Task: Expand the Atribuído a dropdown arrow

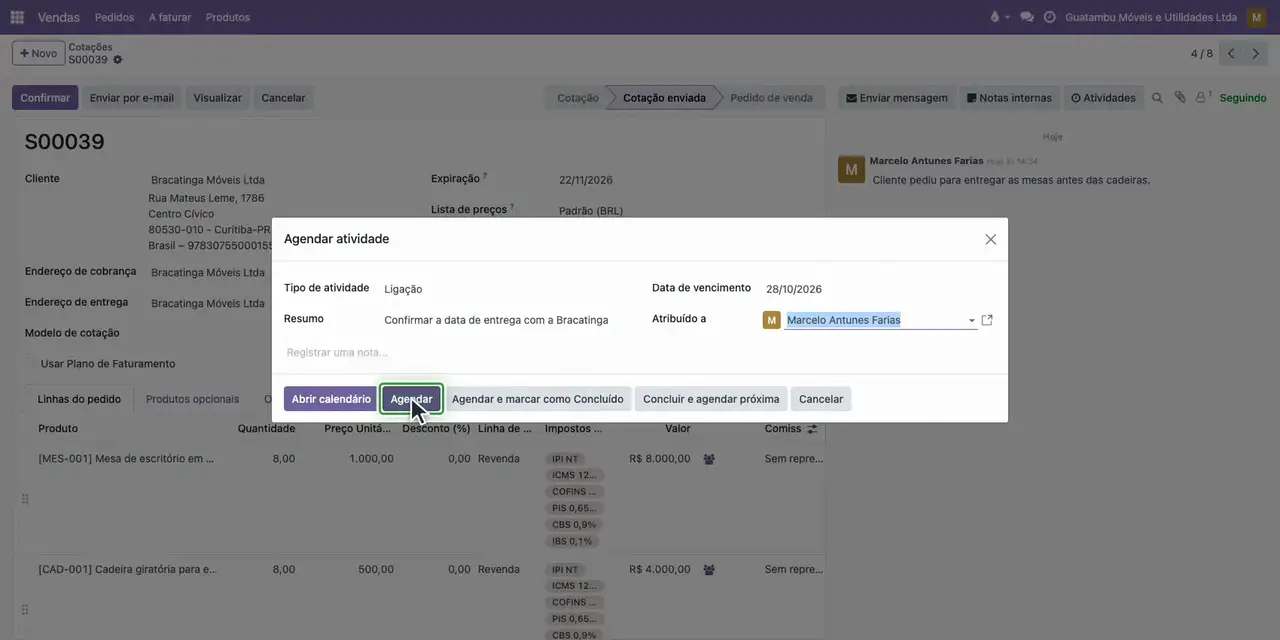Action: 971,321
